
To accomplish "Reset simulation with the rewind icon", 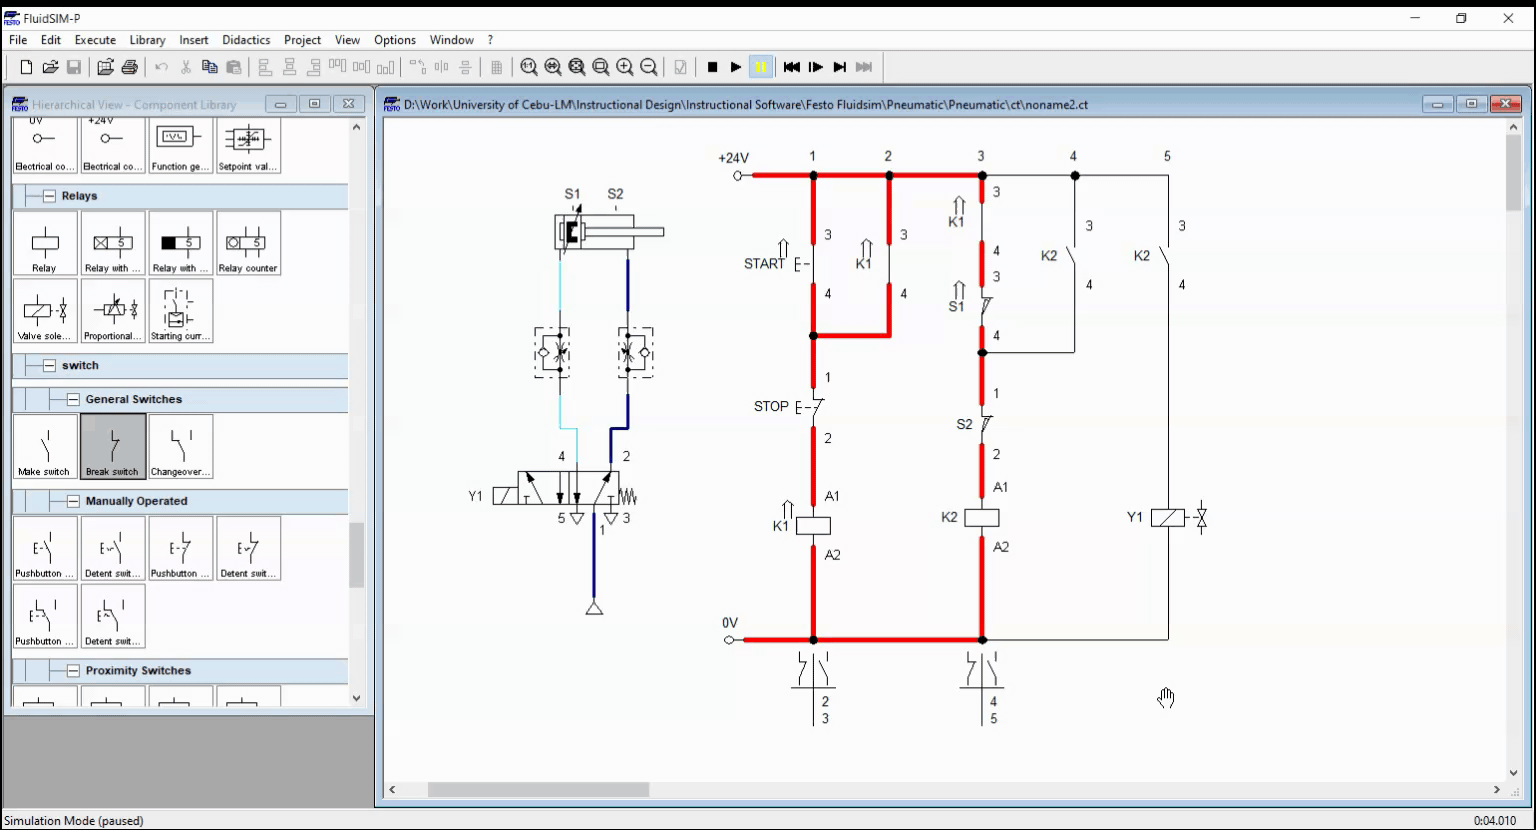I will (x=792, y=67).
